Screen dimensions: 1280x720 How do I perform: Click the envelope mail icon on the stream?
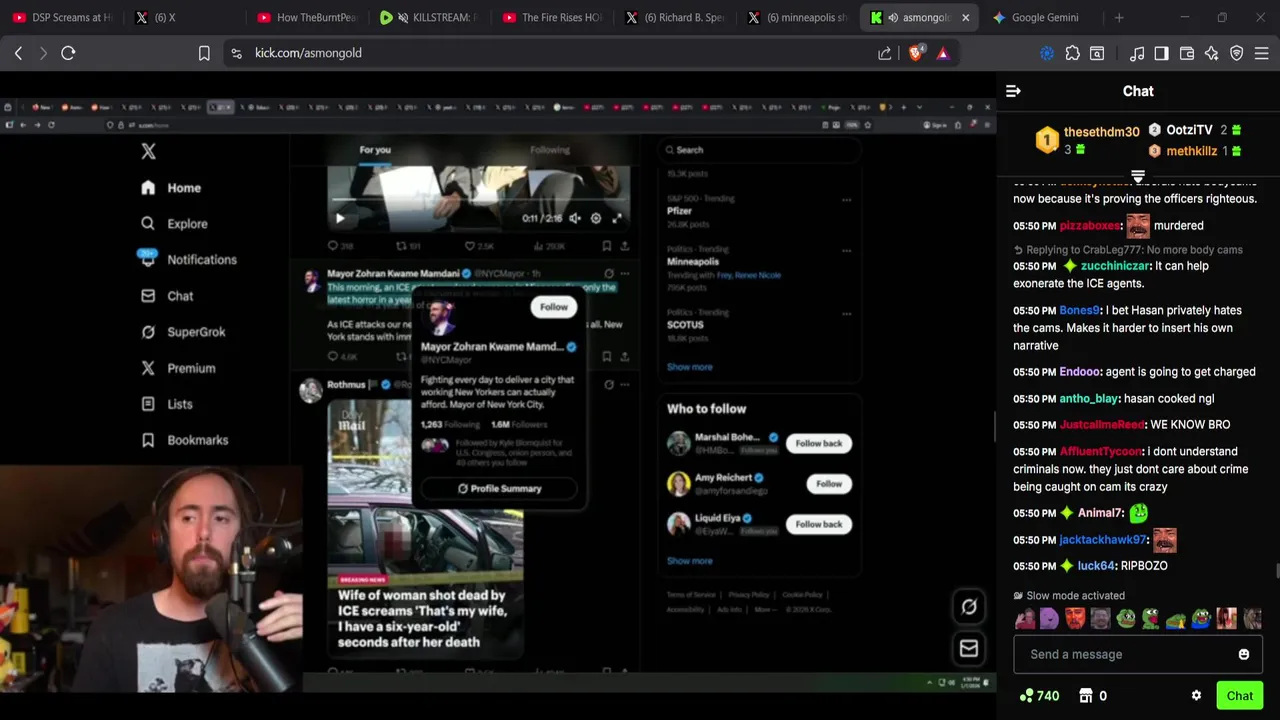[x=969, y=649]
